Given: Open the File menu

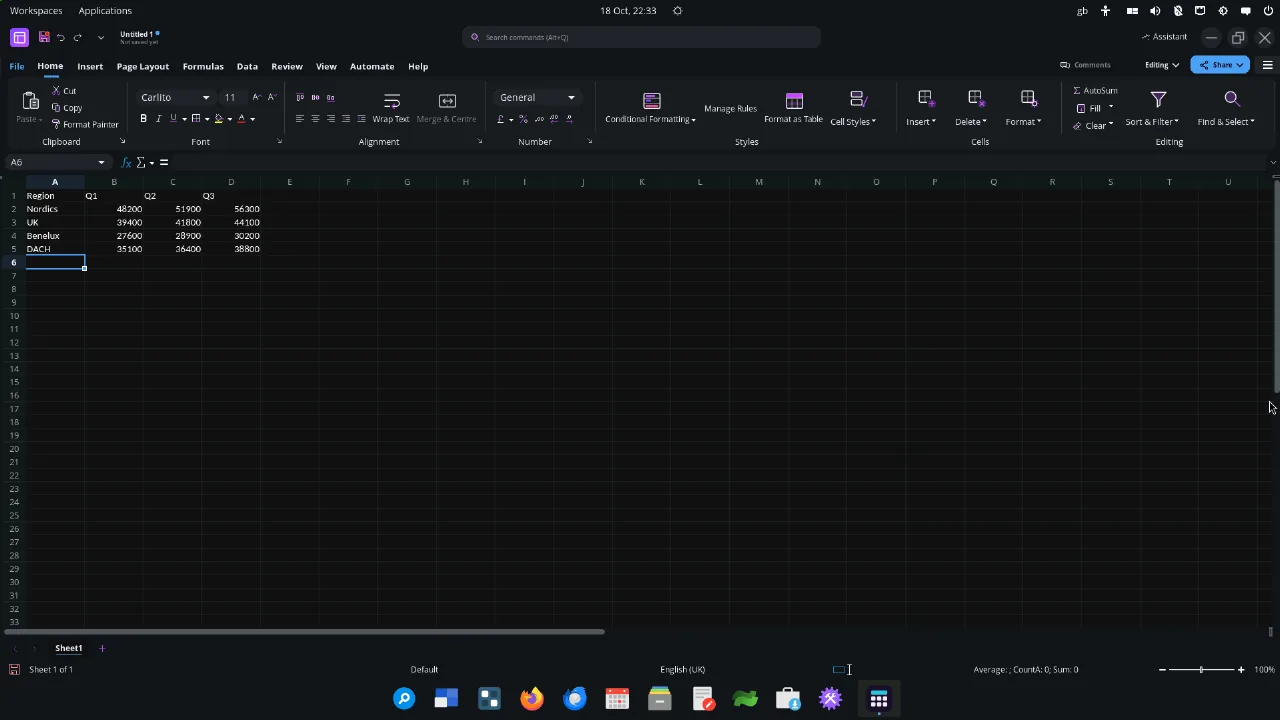Looking at the screenshot, I should [17, 66].
